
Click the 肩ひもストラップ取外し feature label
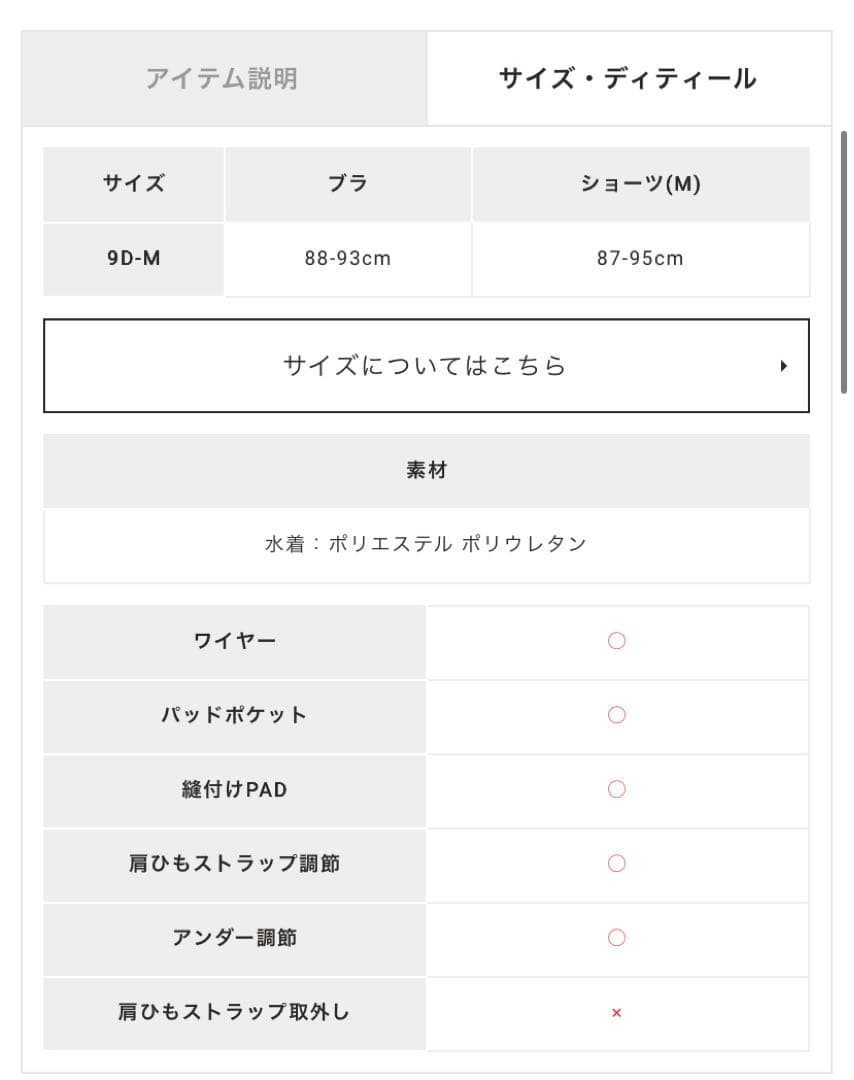pos(235,1012)
